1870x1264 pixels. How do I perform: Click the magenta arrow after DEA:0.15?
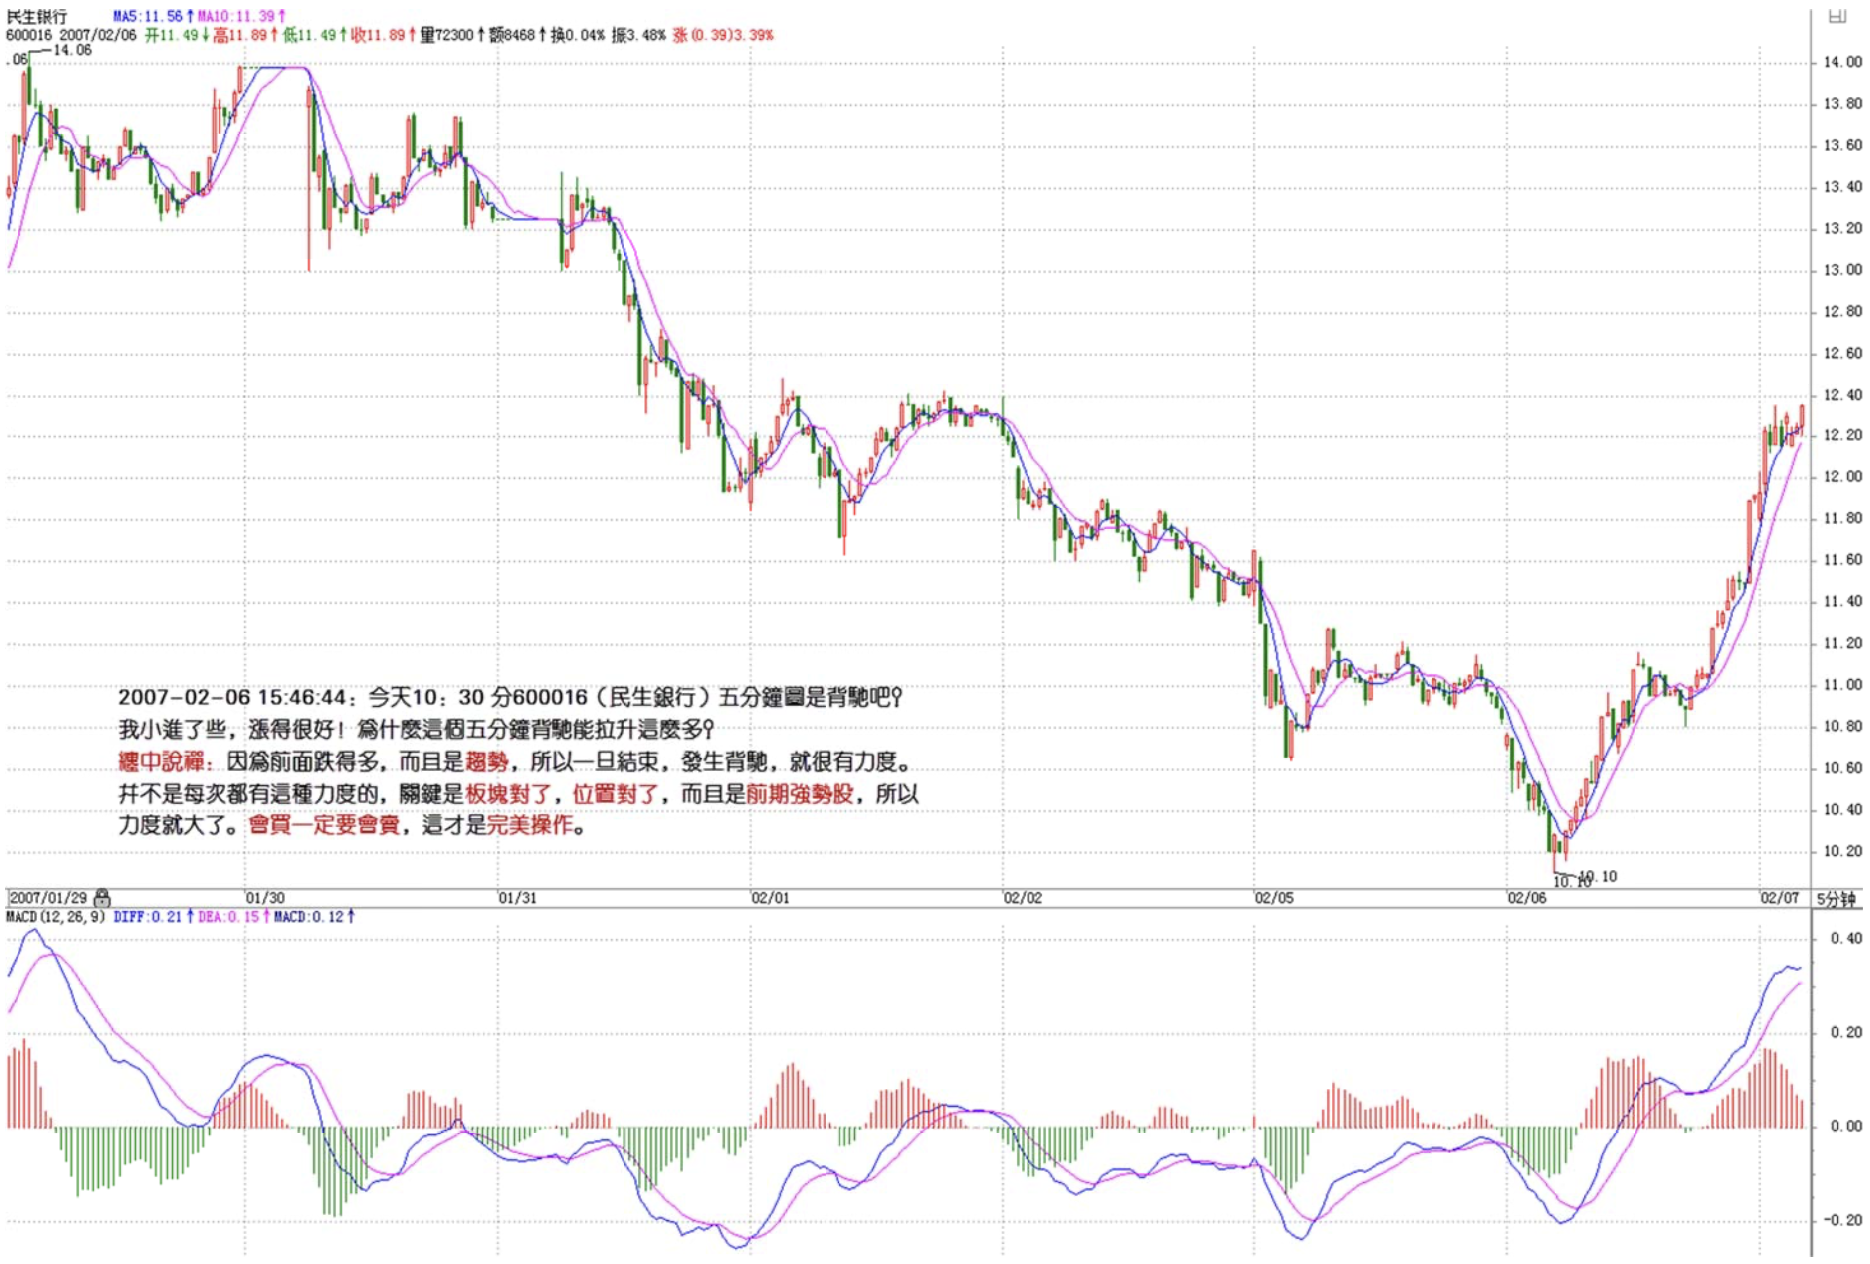[x=266, y=917]
